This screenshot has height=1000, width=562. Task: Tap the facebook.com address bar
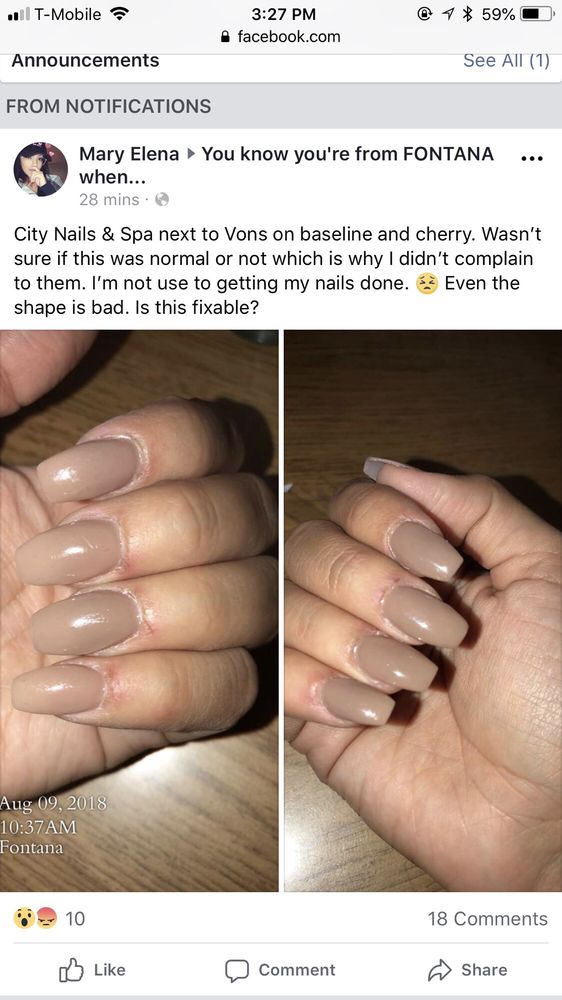[x=281, y=37]
